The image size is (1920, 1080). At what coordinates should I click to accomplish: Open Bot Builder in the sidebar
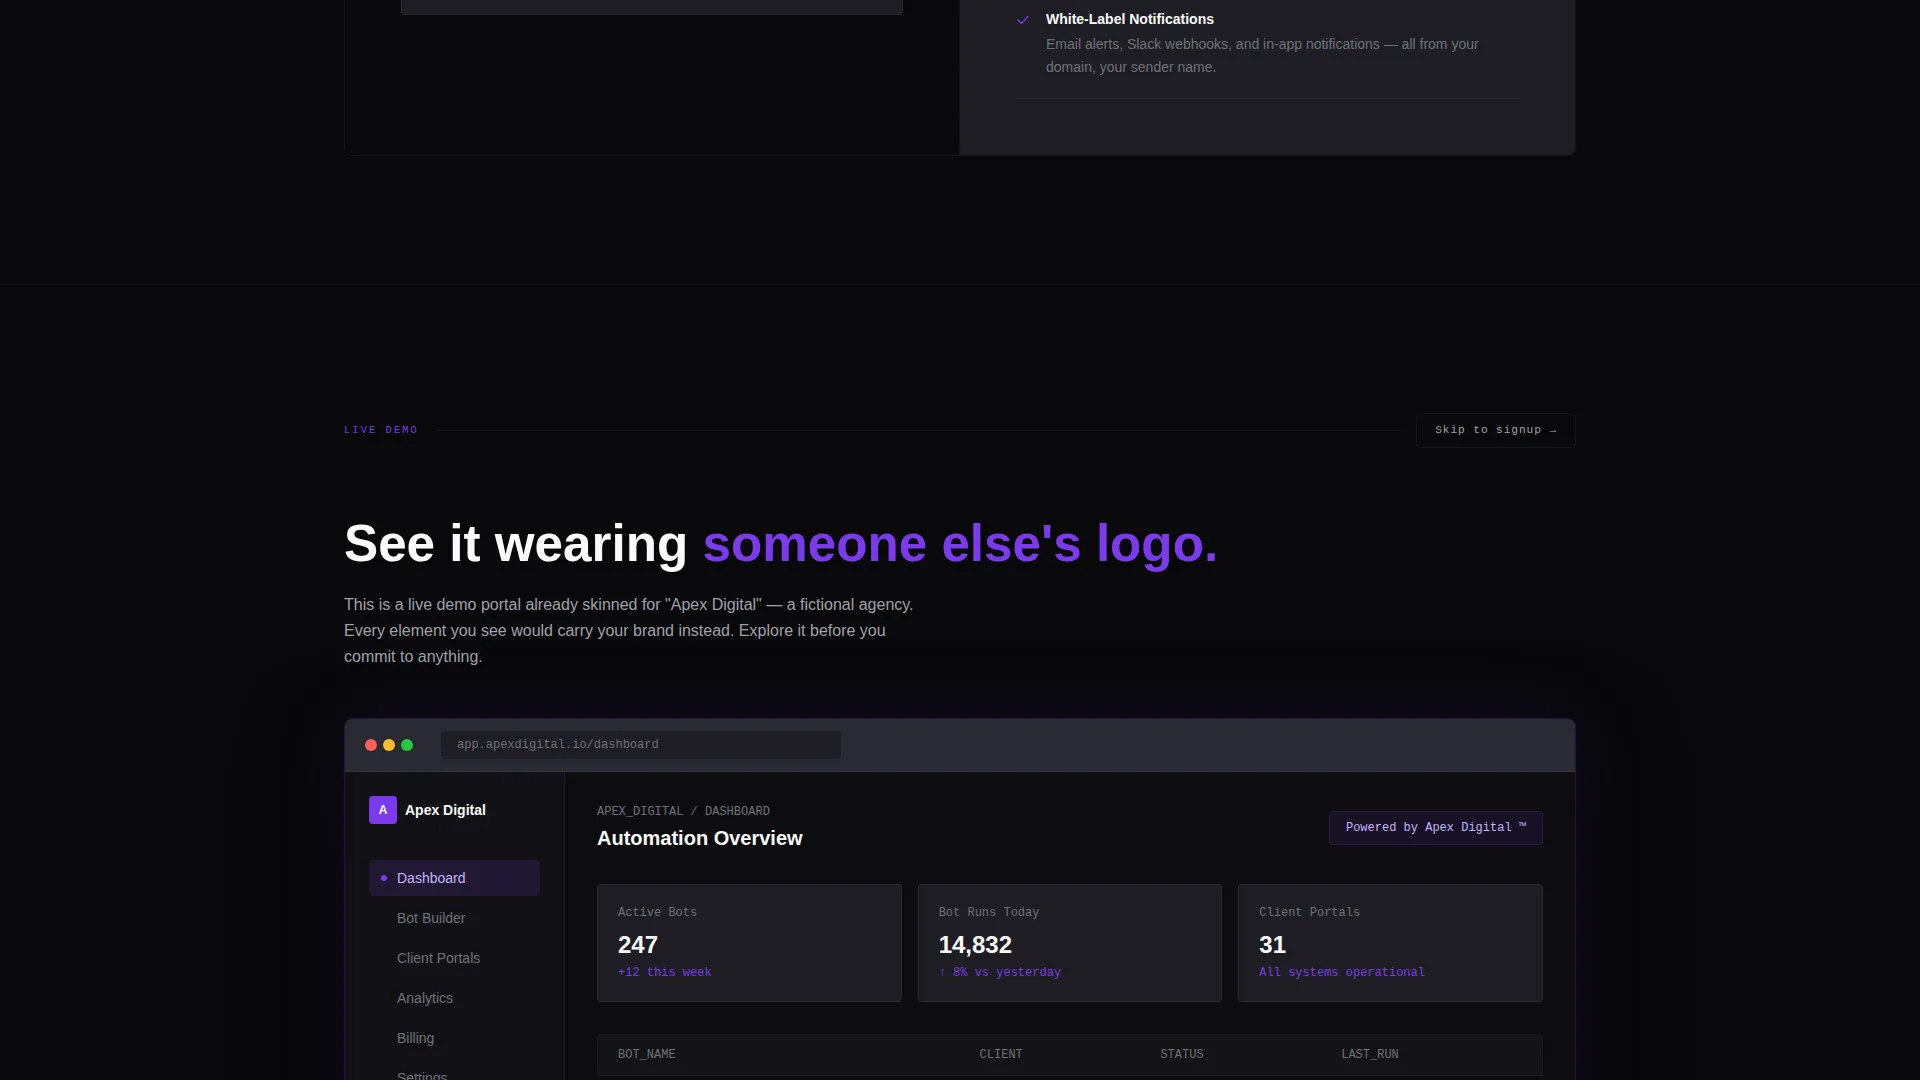coord(454,918)
